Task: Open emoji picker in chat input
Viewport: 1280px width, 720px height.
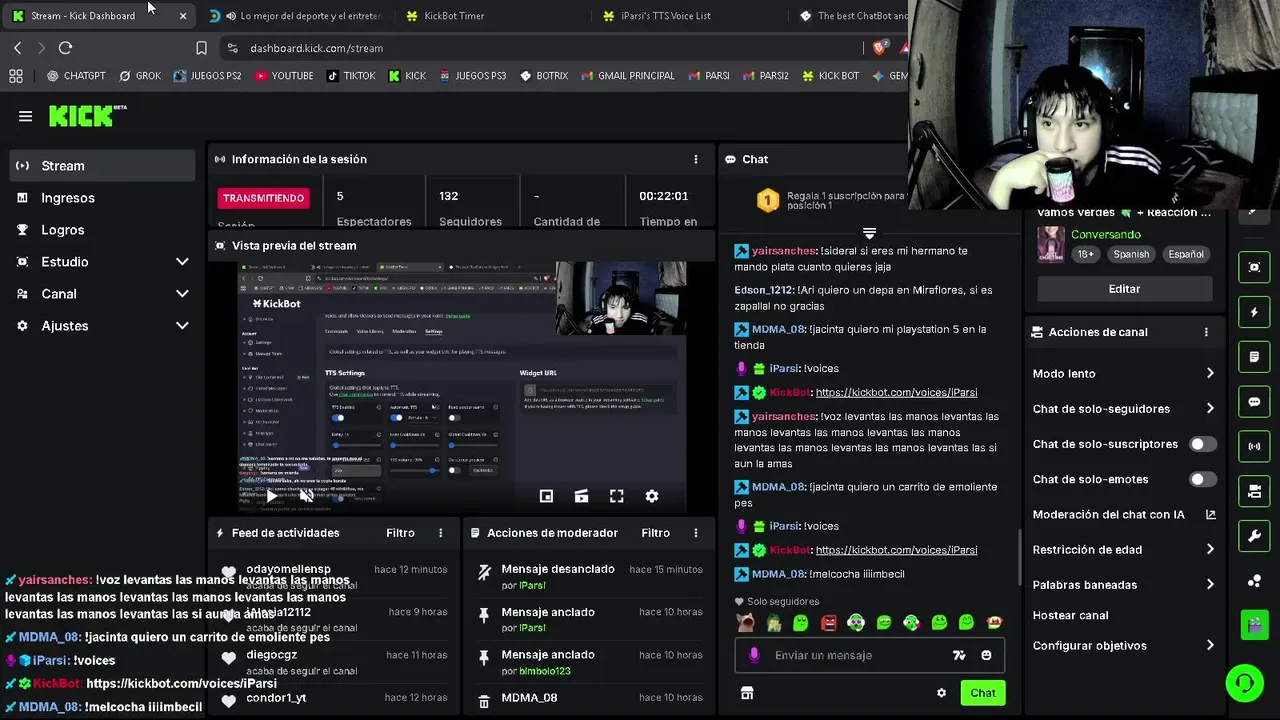Action: click(x=986, y=655)
